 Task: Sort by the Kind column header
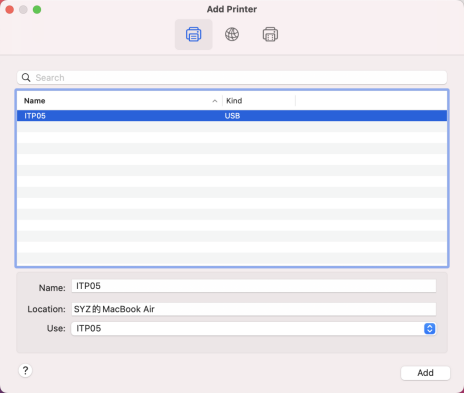(259, 101)
